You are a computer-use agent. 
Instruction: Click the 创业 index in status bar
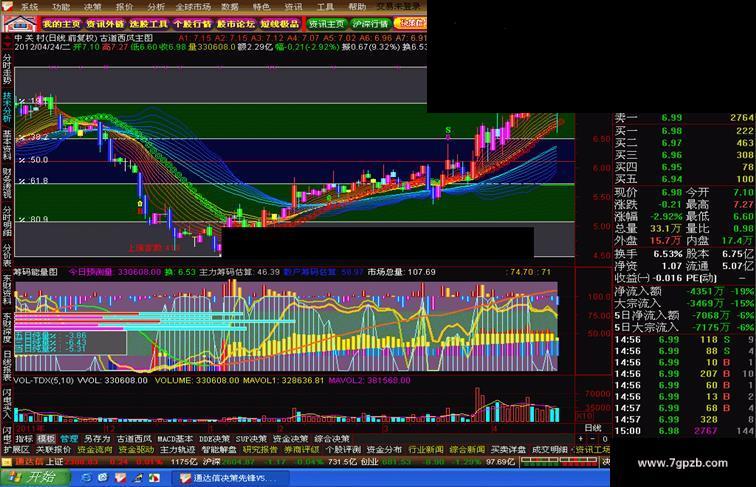(370, 461)
